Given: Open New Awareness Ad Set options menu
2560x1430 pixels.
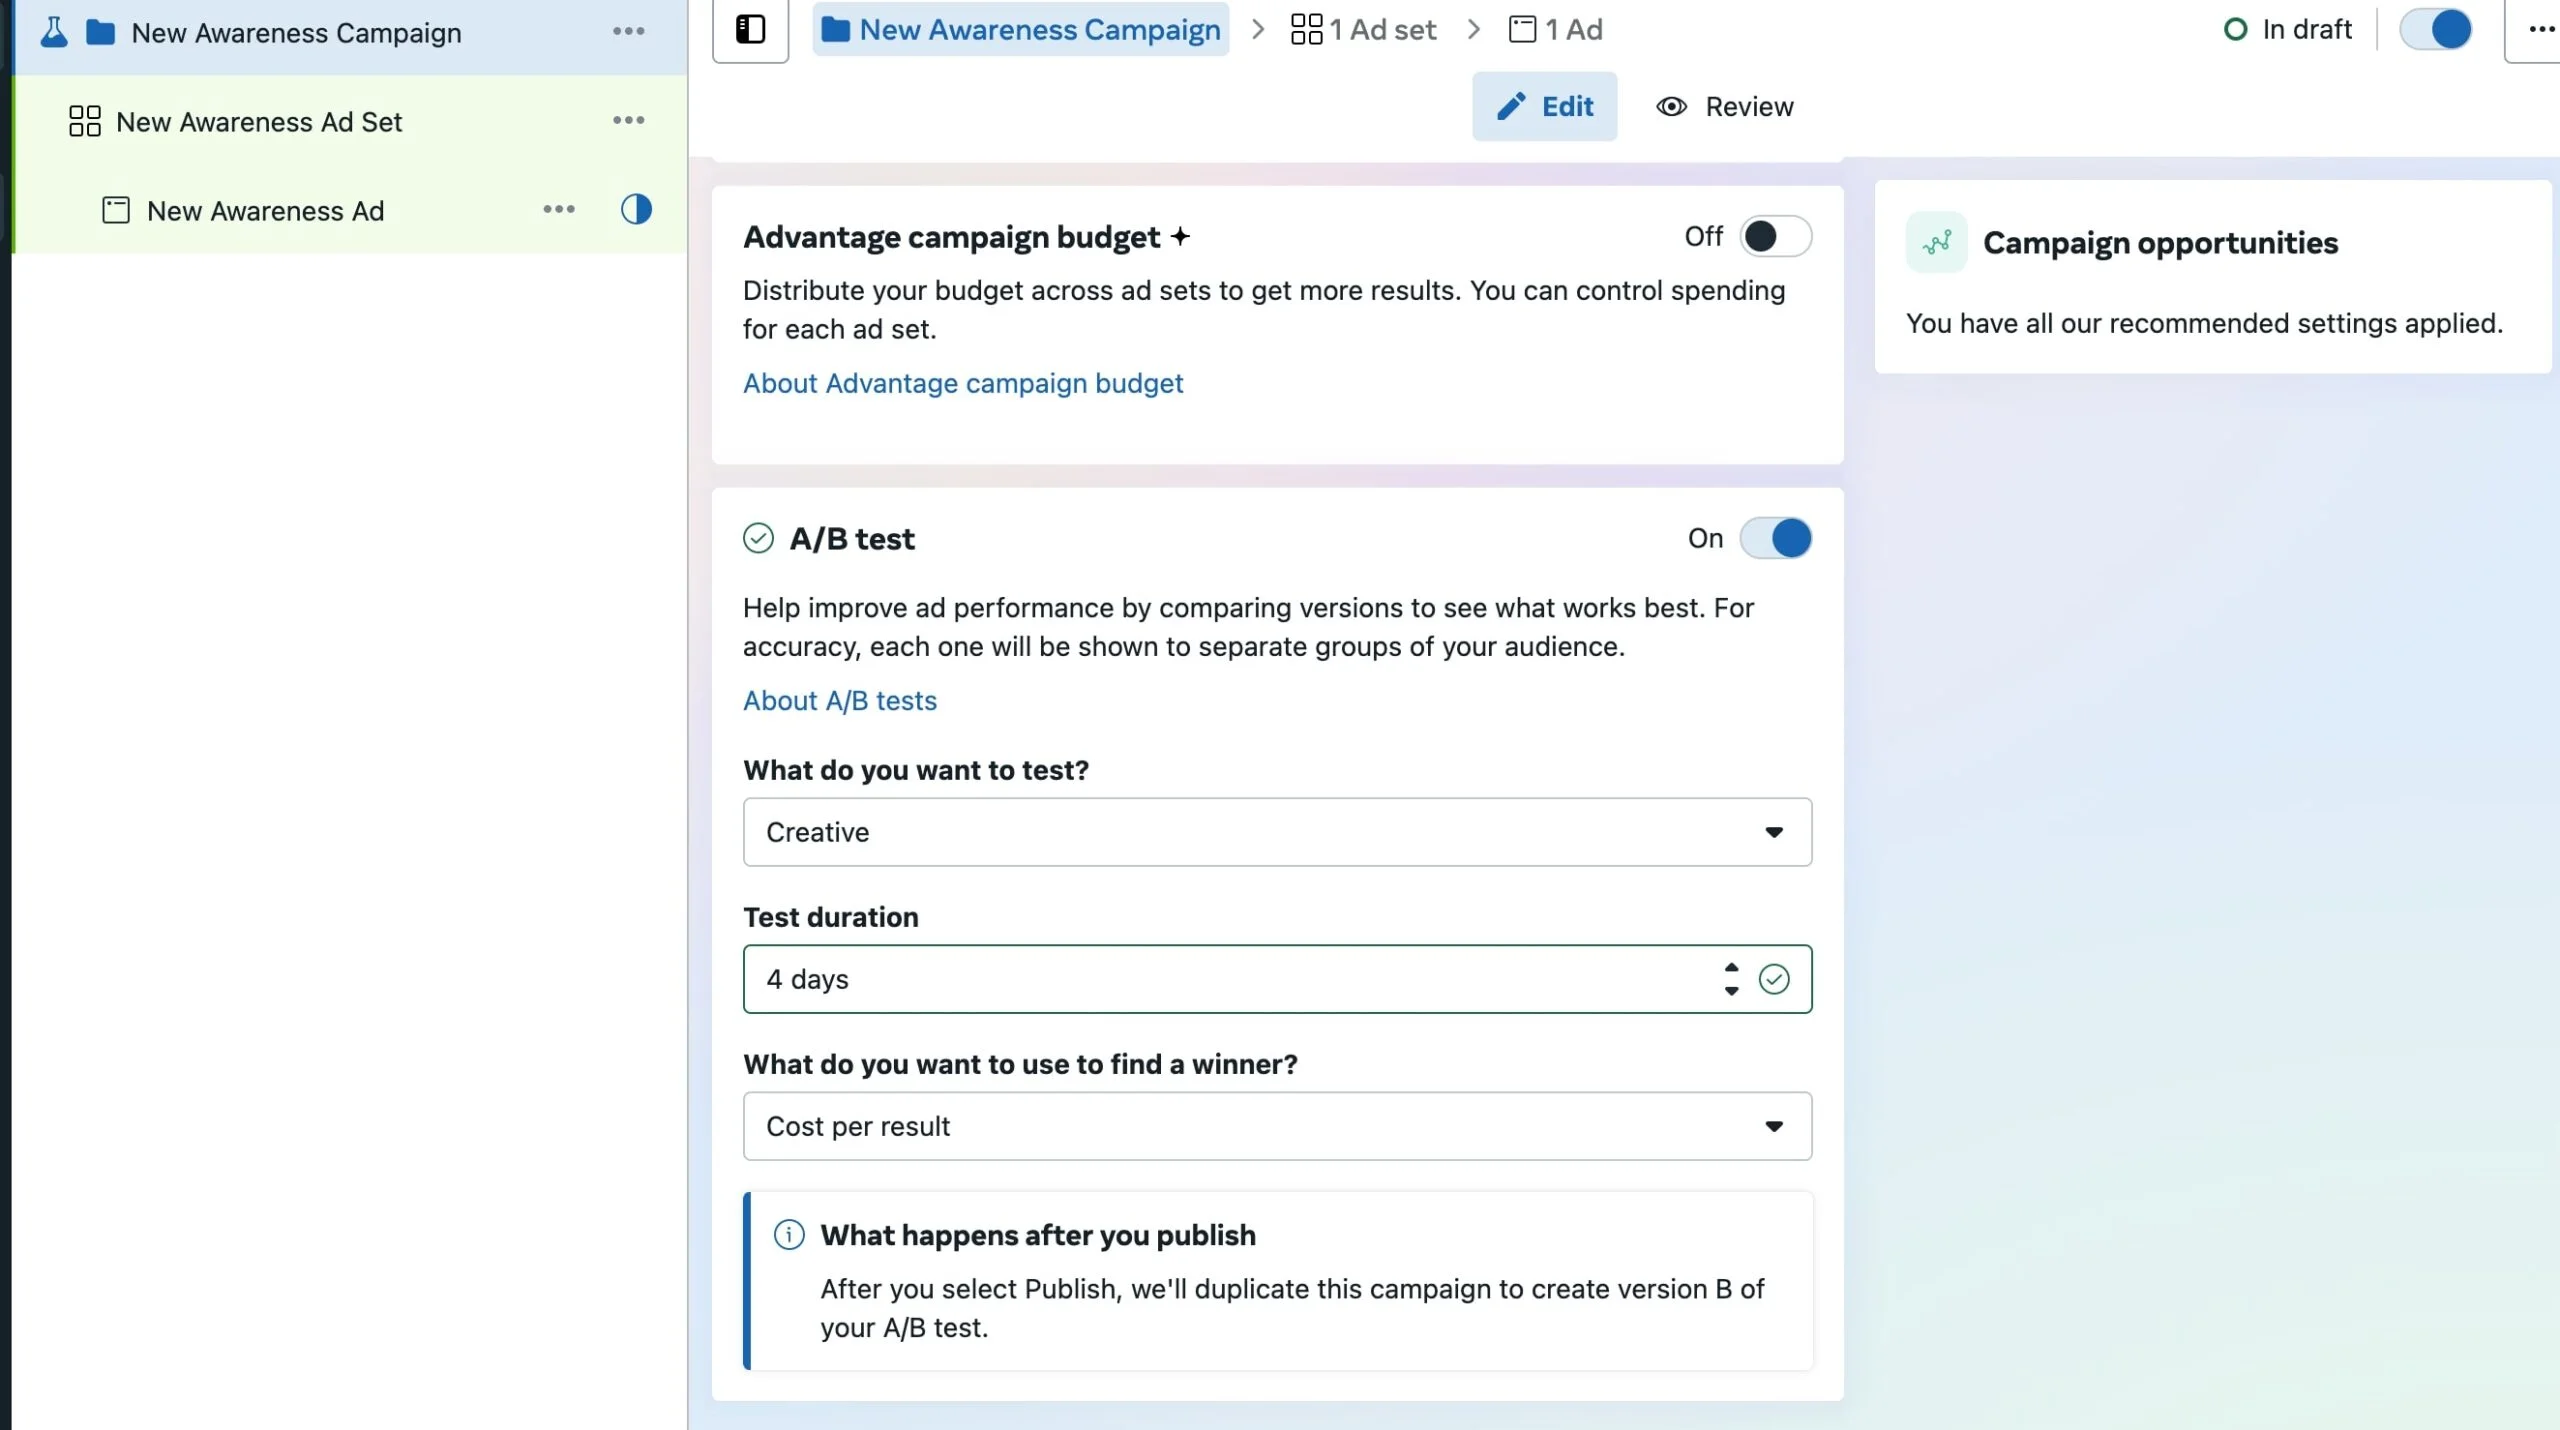Looking at the screenshot, I should (628, 121).
